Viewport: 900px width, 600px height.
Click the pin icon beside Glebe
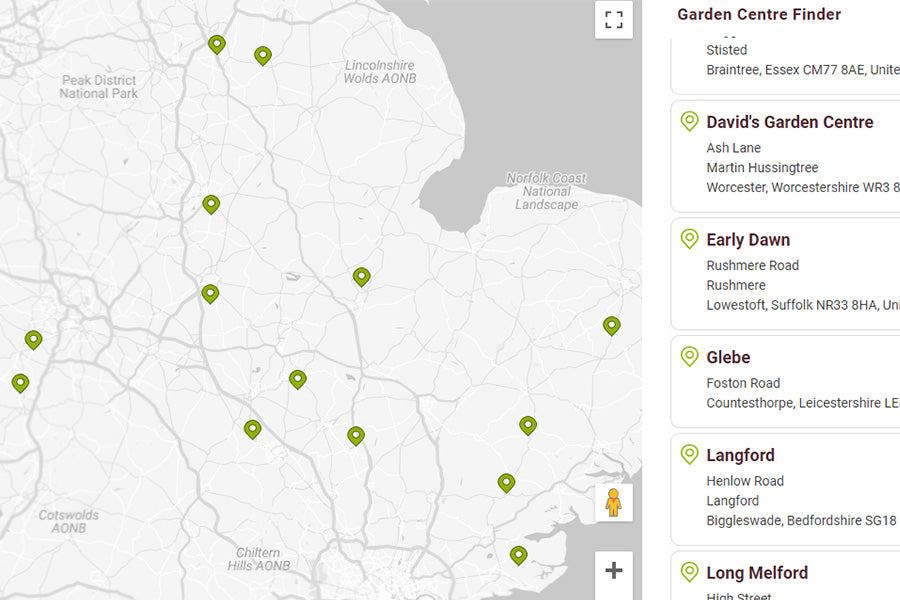tap(689, 357)
